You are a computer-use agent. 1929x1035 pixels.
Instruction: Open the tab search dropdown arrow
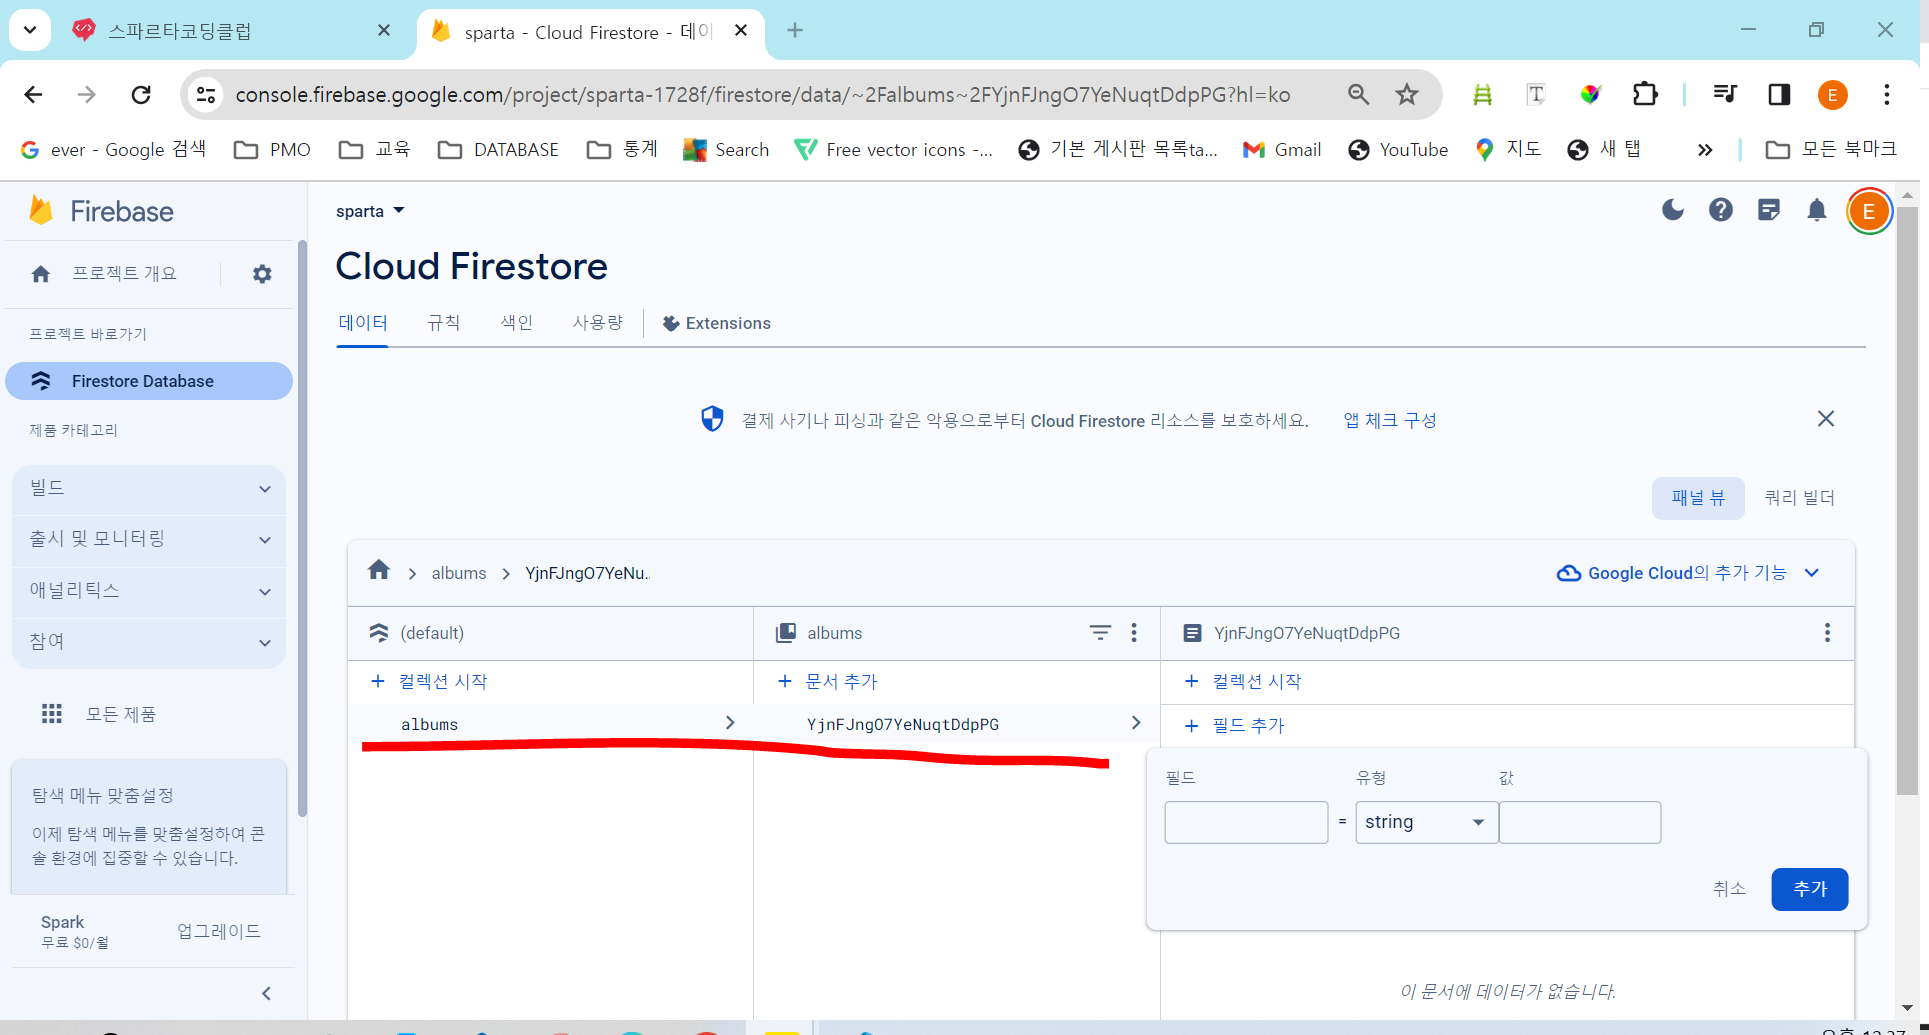[x=30, y=30]
